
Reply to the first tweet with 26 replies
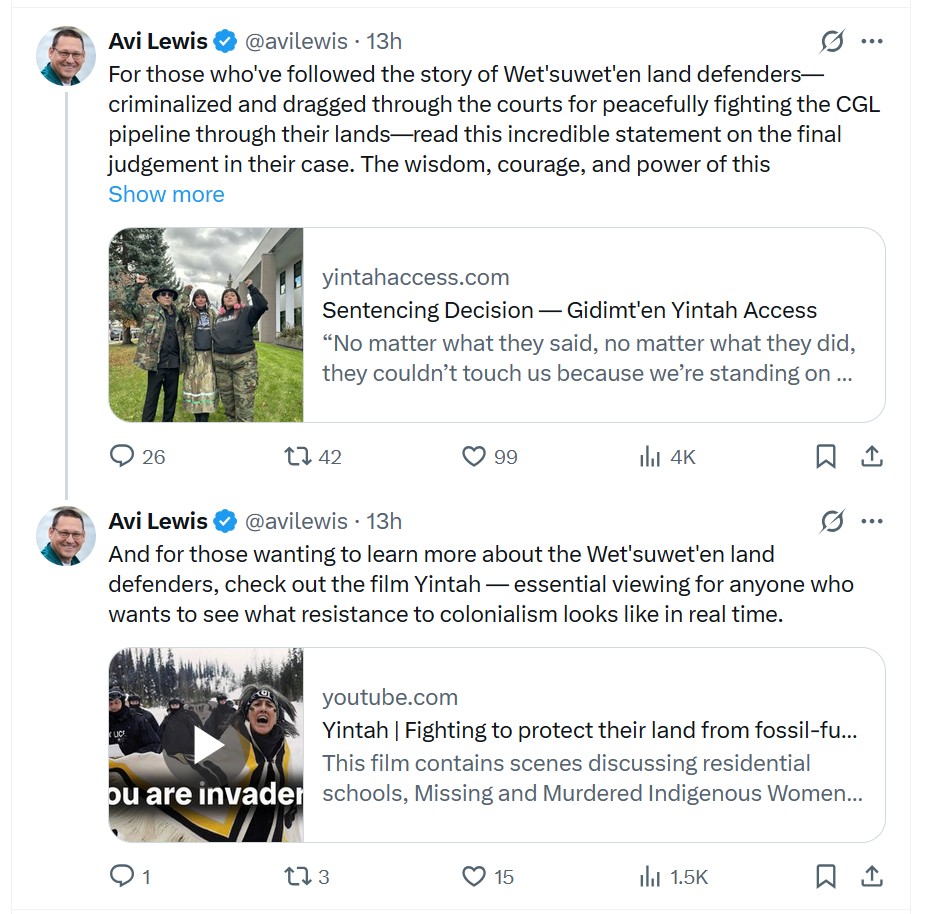point(122,457)
